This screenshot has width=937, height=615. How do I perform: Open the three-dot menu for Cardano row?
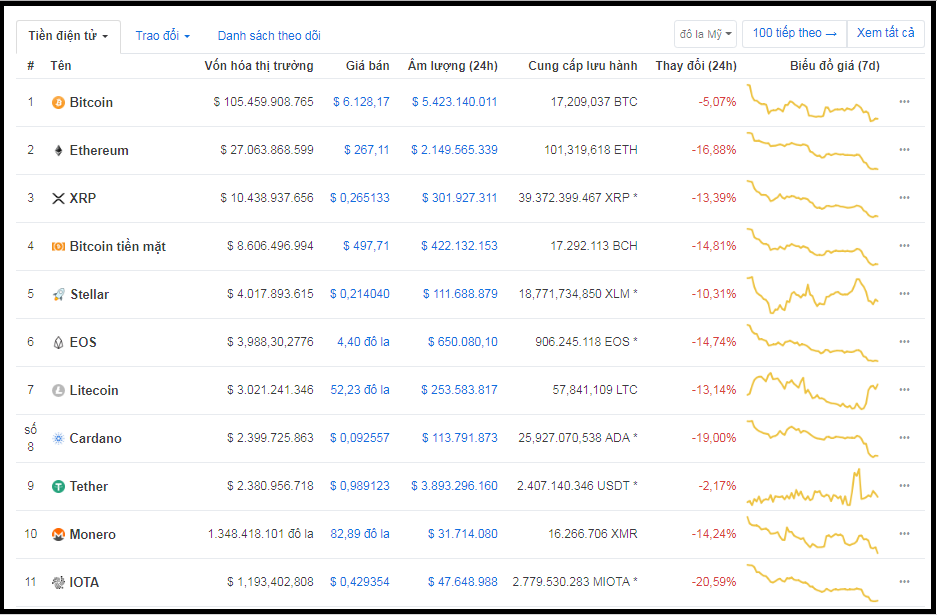904,437
